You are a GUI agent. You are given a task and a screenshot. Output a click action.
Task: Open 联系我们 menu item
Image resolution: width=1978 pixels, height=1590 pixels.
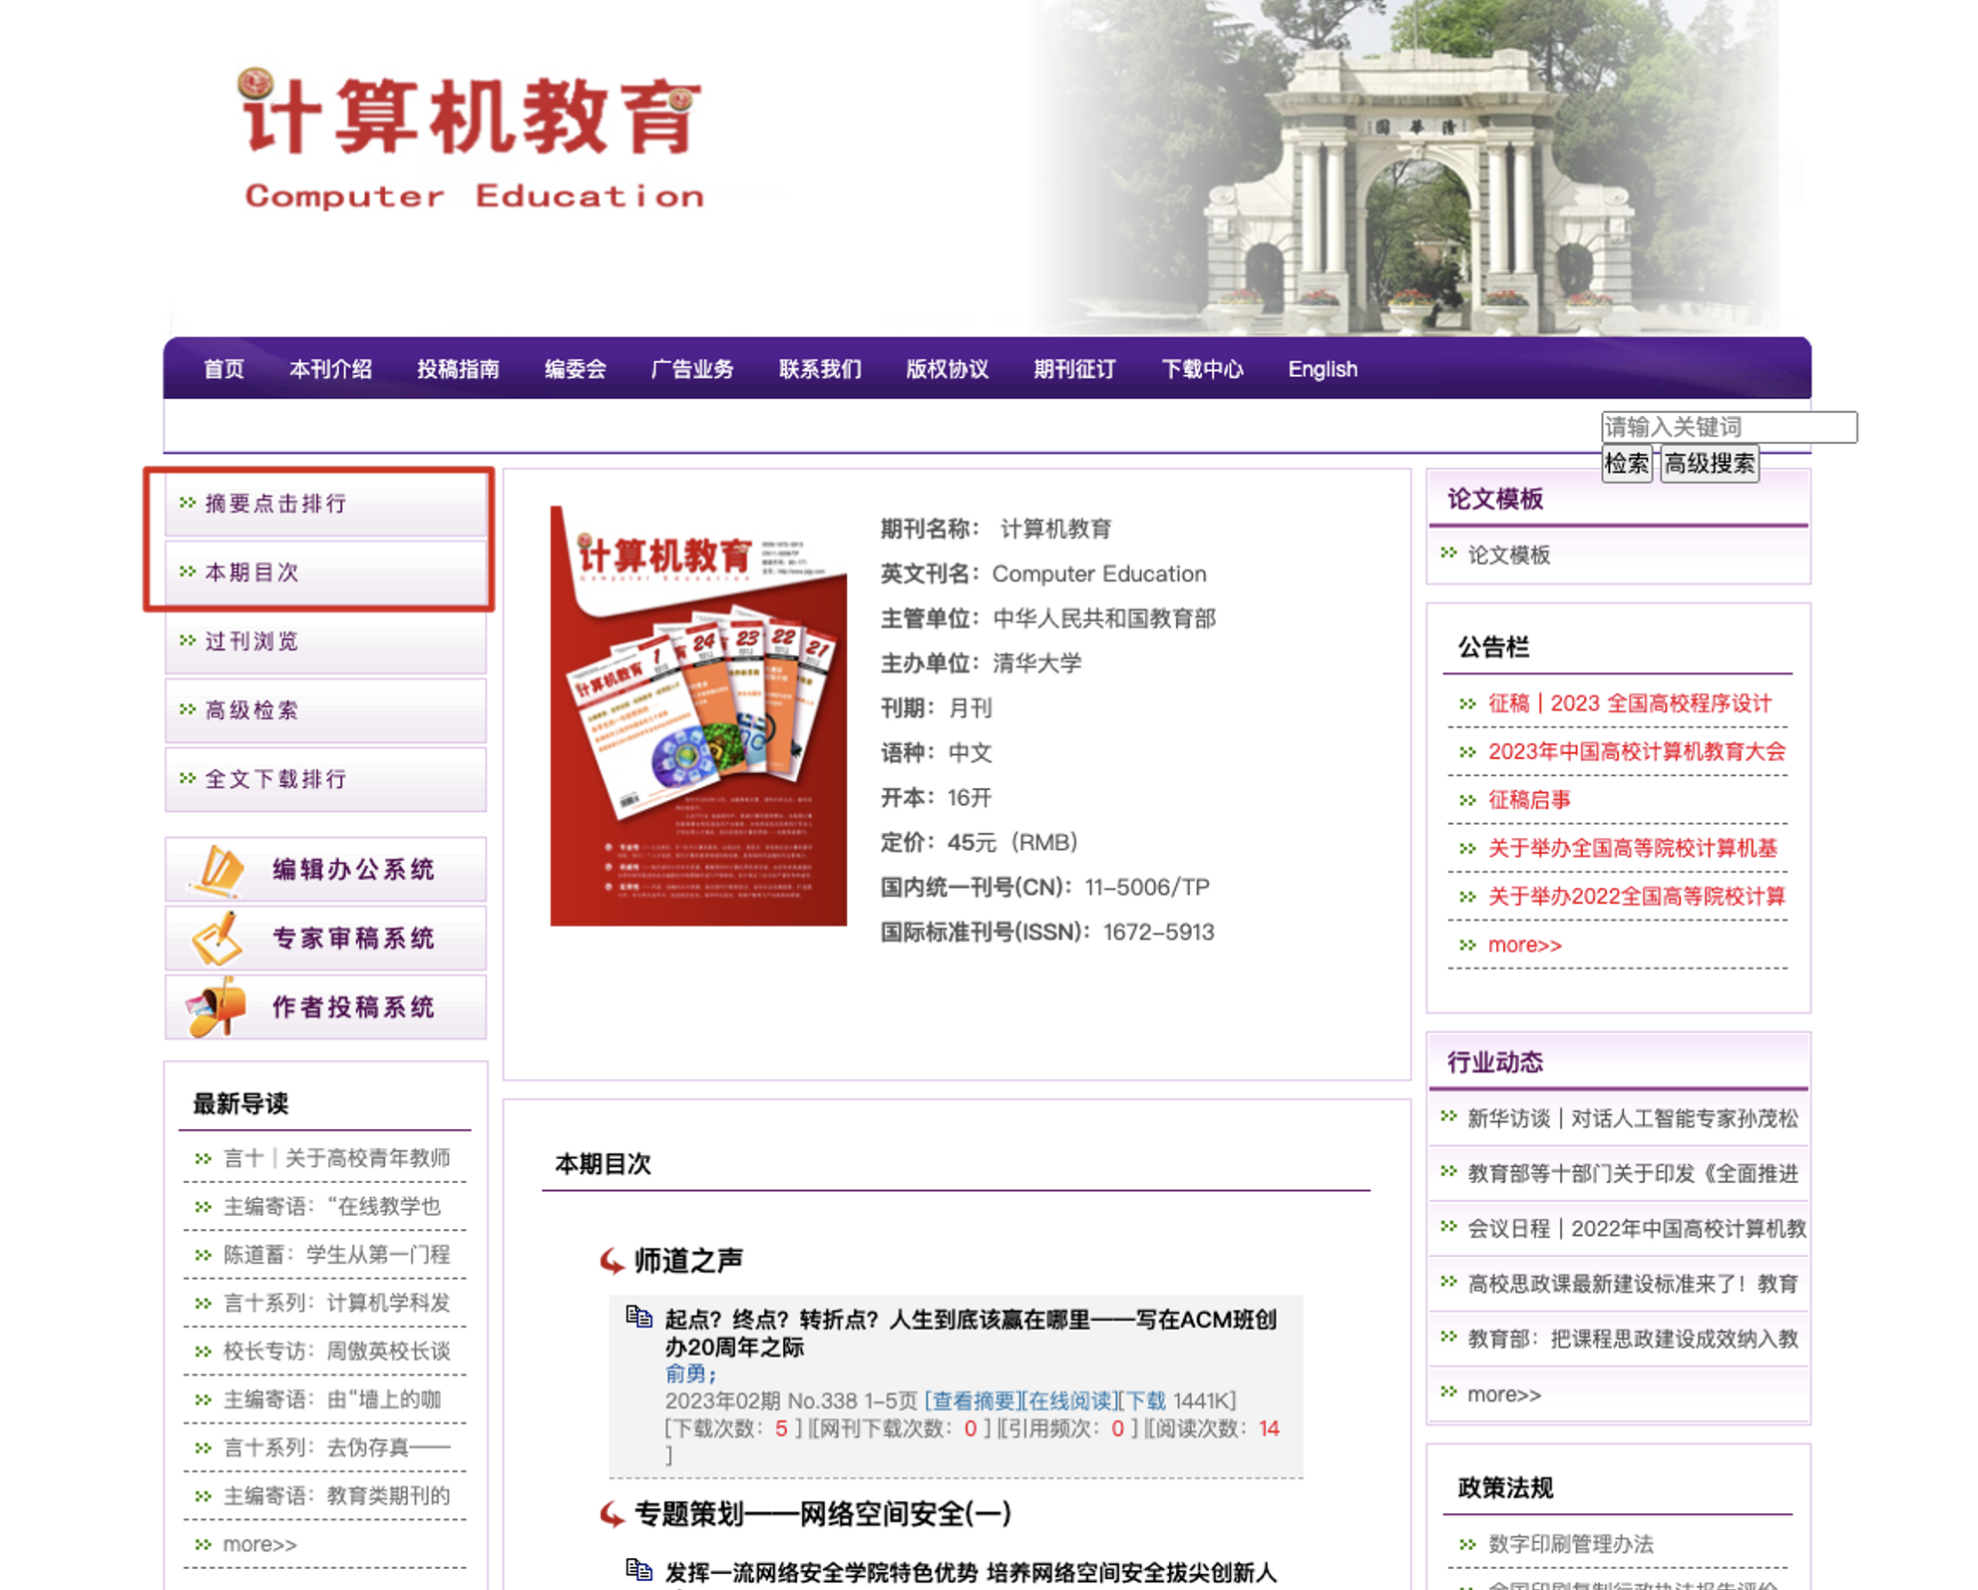(x=820, y=369)
